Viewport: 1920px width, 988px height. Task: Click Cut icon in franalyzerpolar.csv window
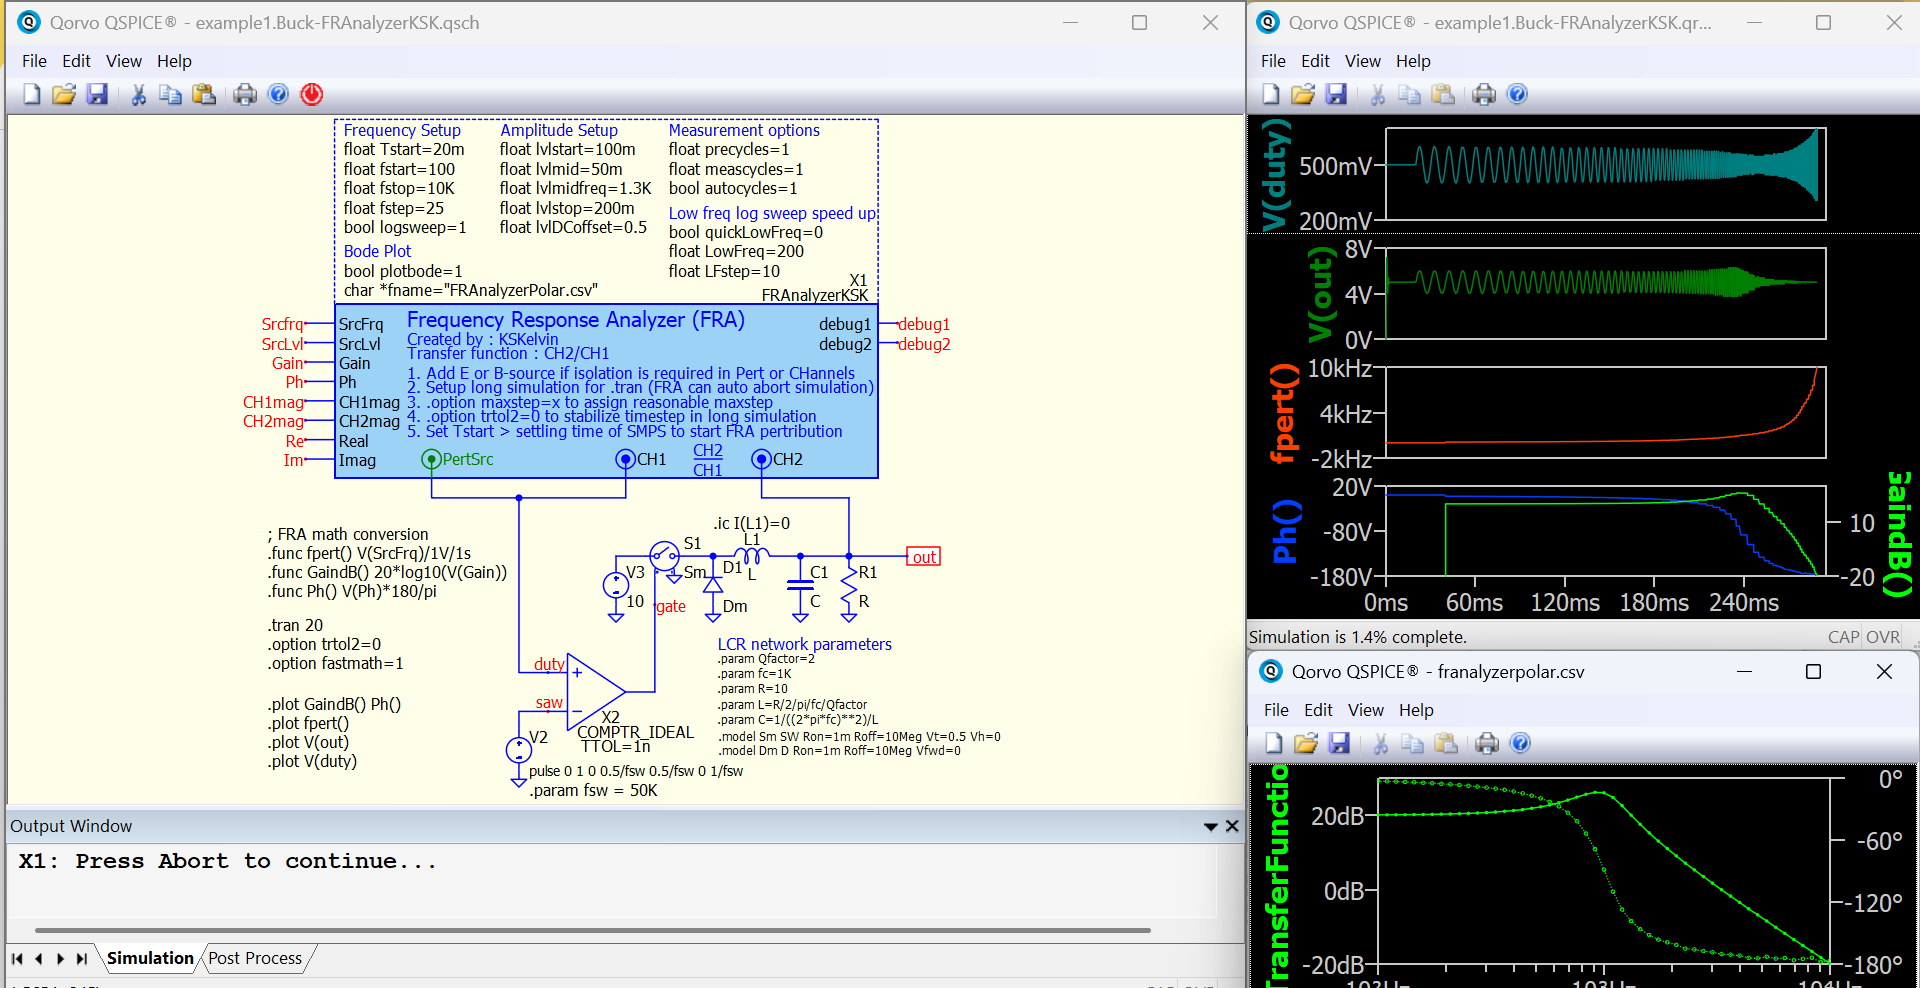pyautogui.click(x=1381, y=743)
